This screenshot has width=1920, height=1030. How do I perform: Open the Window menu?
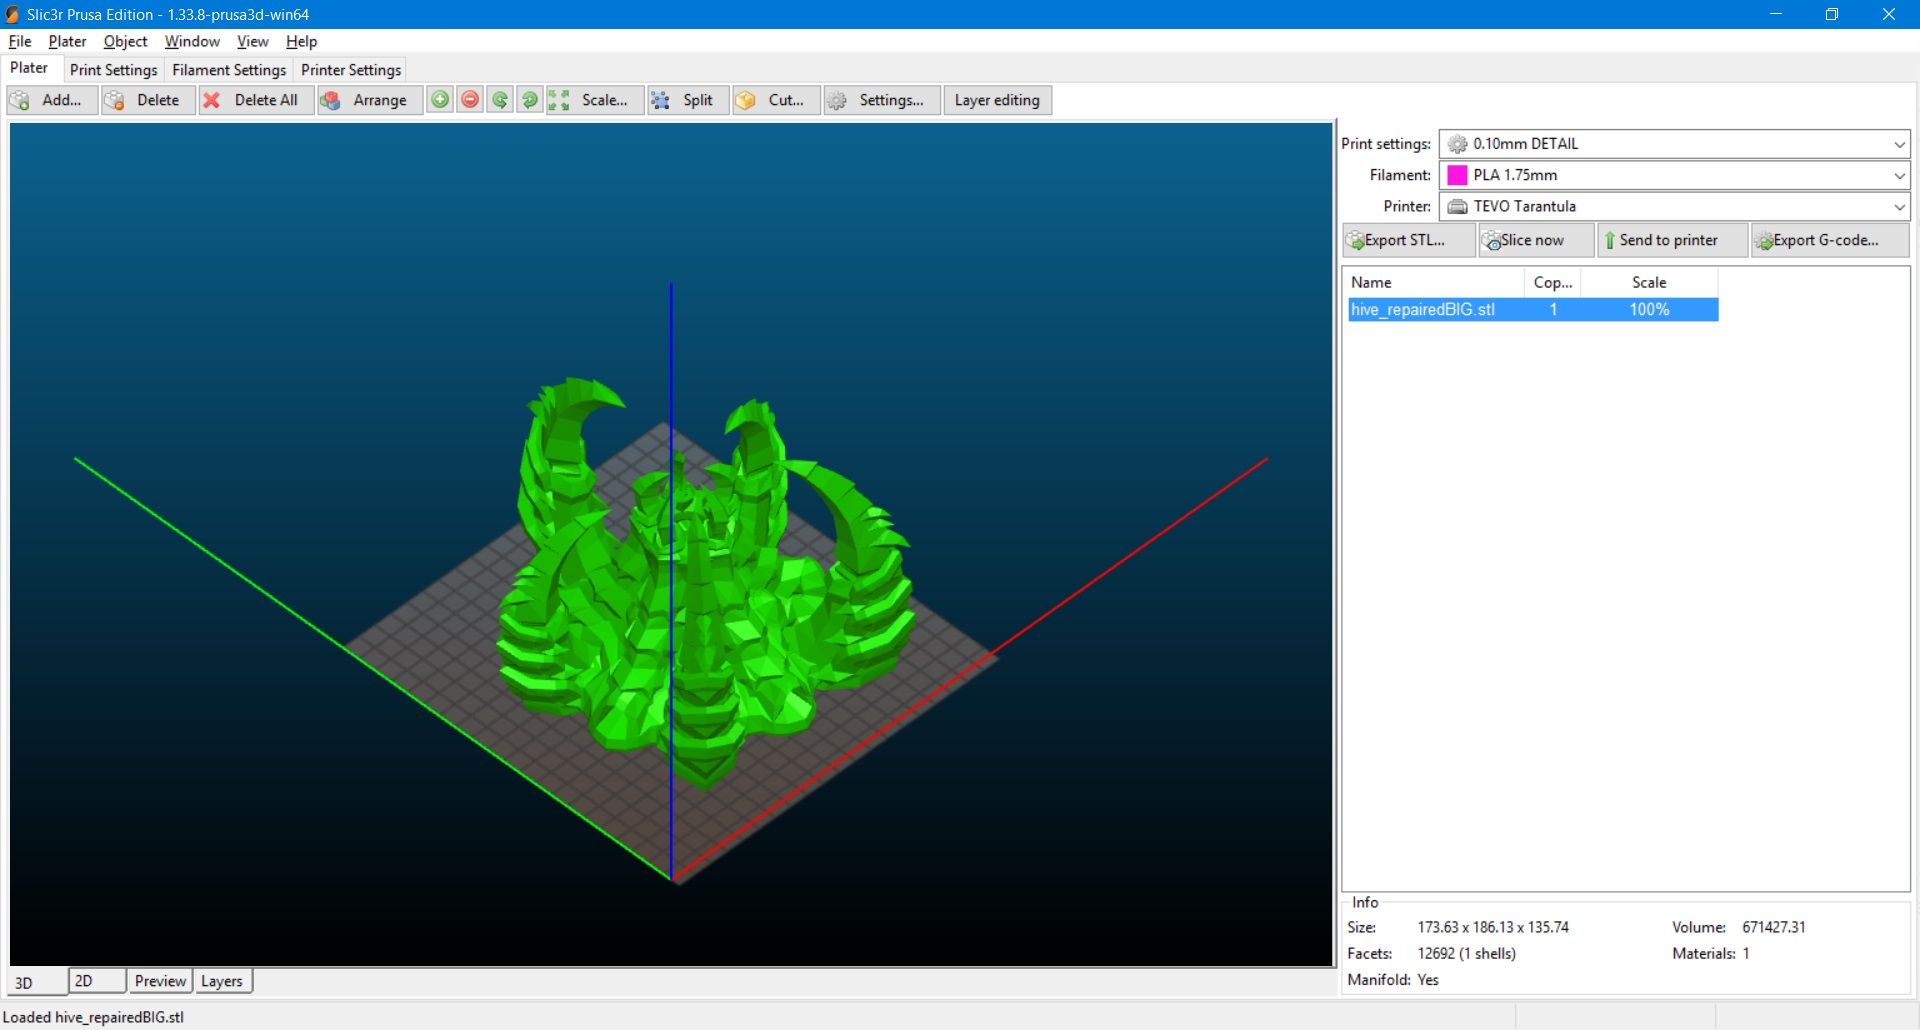click(192, 41)
